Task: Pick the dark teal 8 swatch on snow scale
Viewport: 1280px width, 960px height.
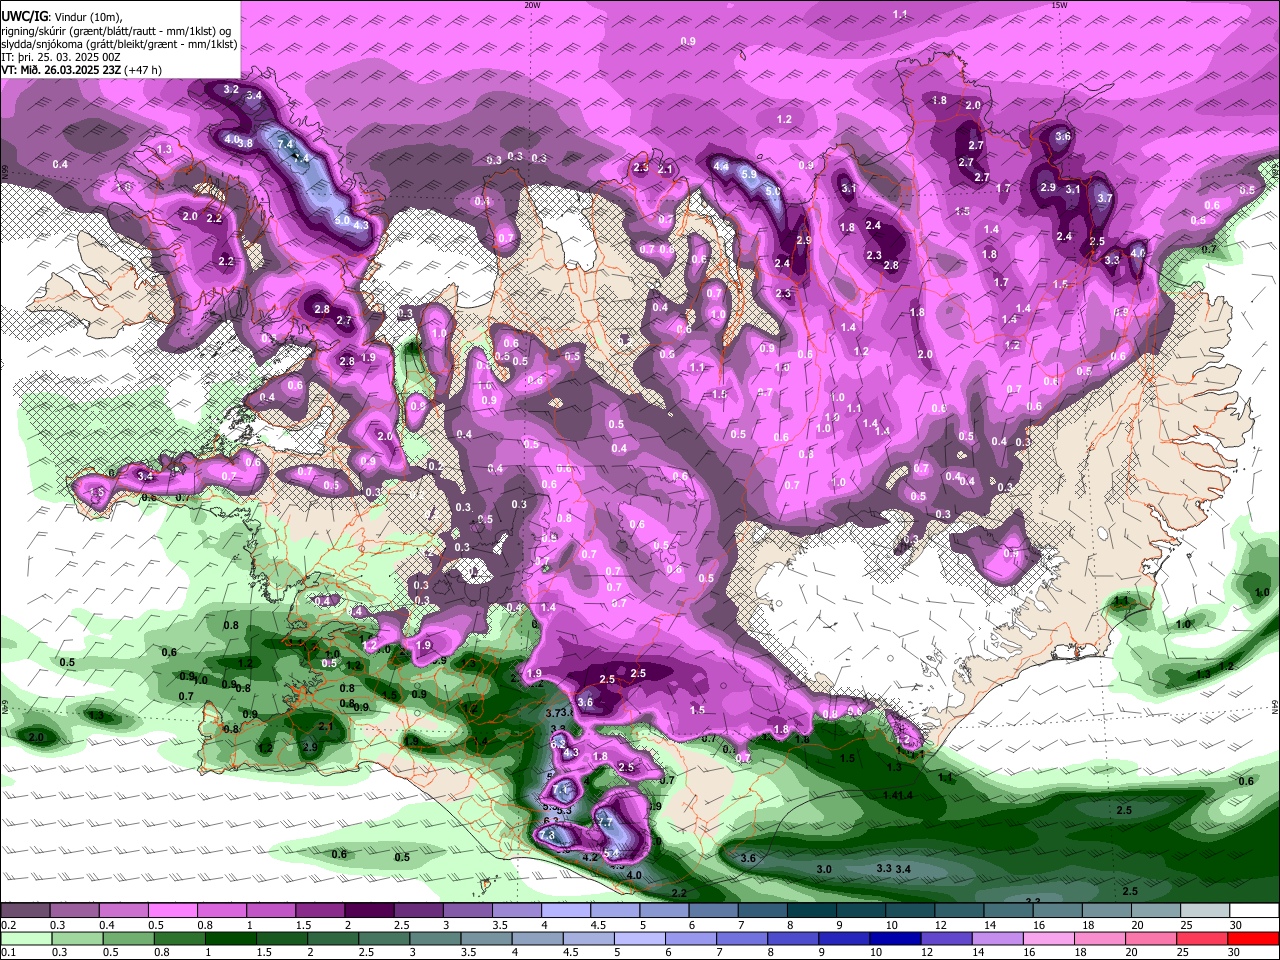Action: (812, 911)
